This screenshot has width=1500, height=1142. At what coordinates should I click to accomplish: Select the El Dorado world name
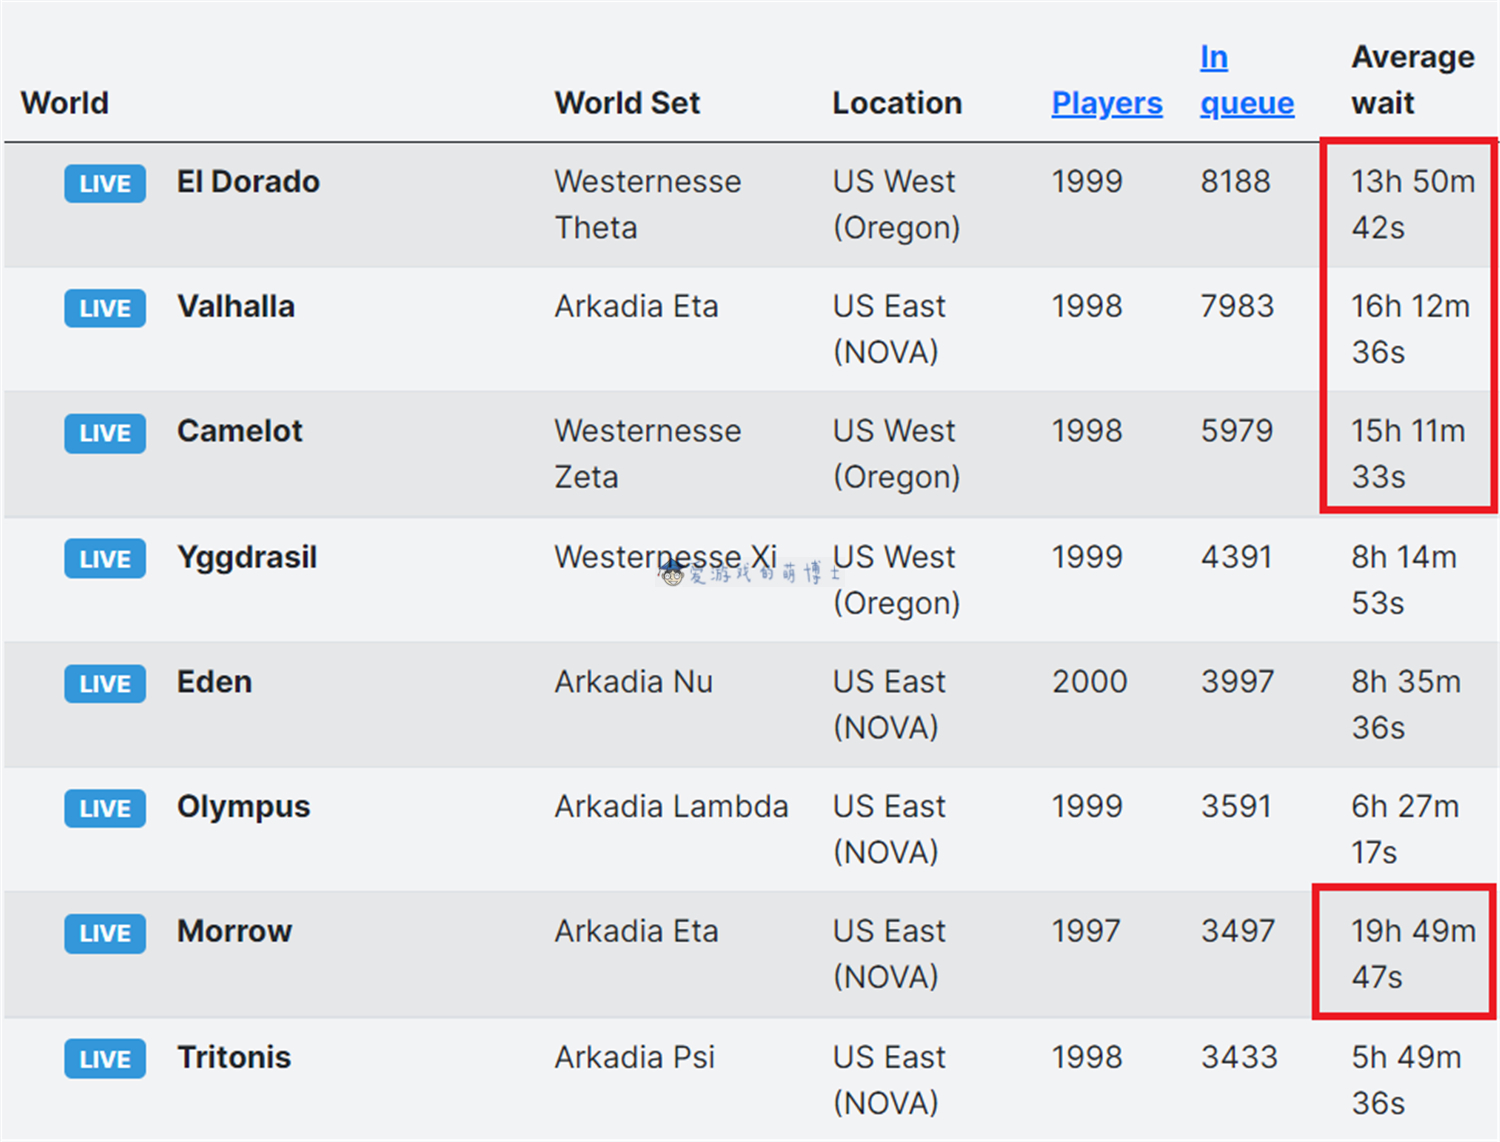click(x=248, y=182)
